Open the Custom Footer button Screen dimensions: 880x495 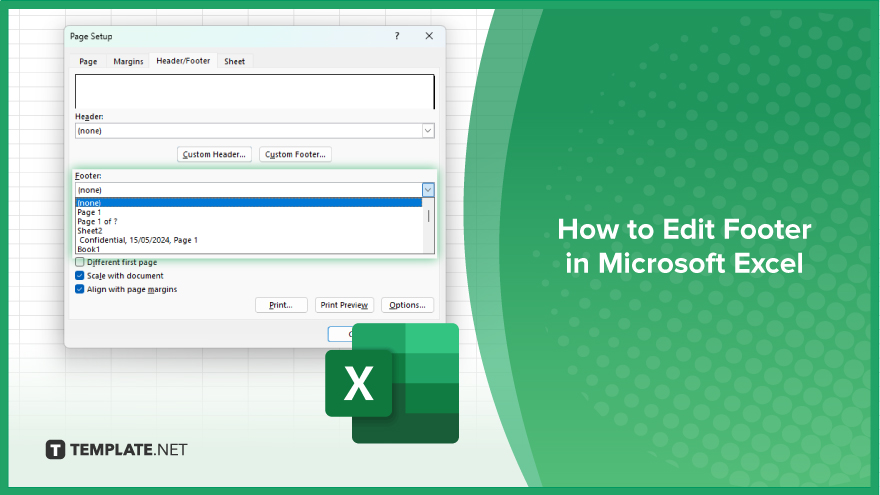(295, 154)
